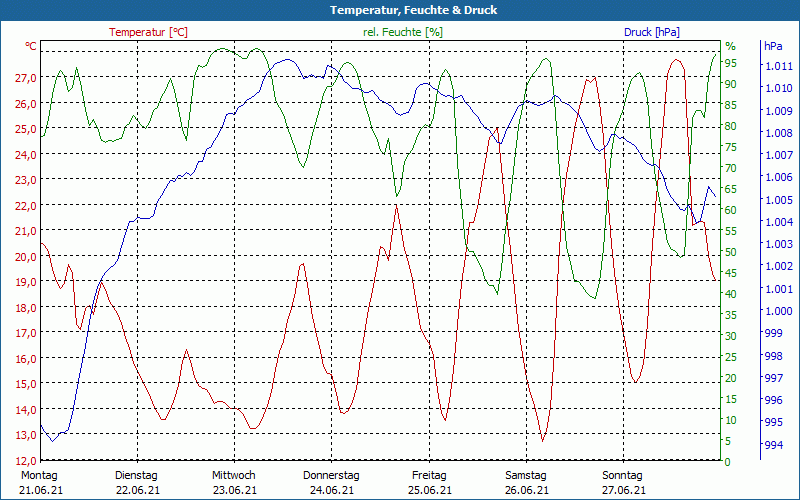Click the '22,0' temperature axis value

pyautogui.click(x=26, y=206)
